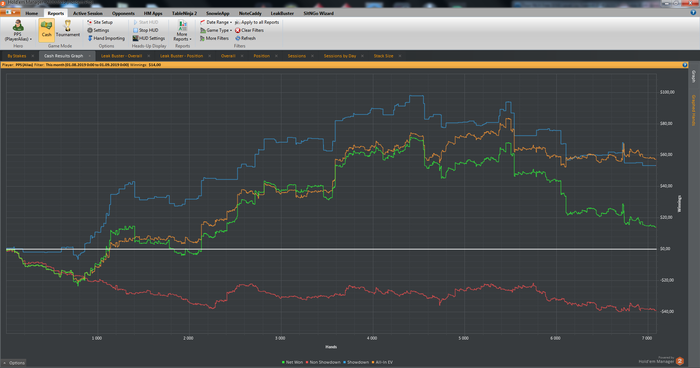Close the Position tab
This screenshot has width=700, height=368.
(276, 56)
